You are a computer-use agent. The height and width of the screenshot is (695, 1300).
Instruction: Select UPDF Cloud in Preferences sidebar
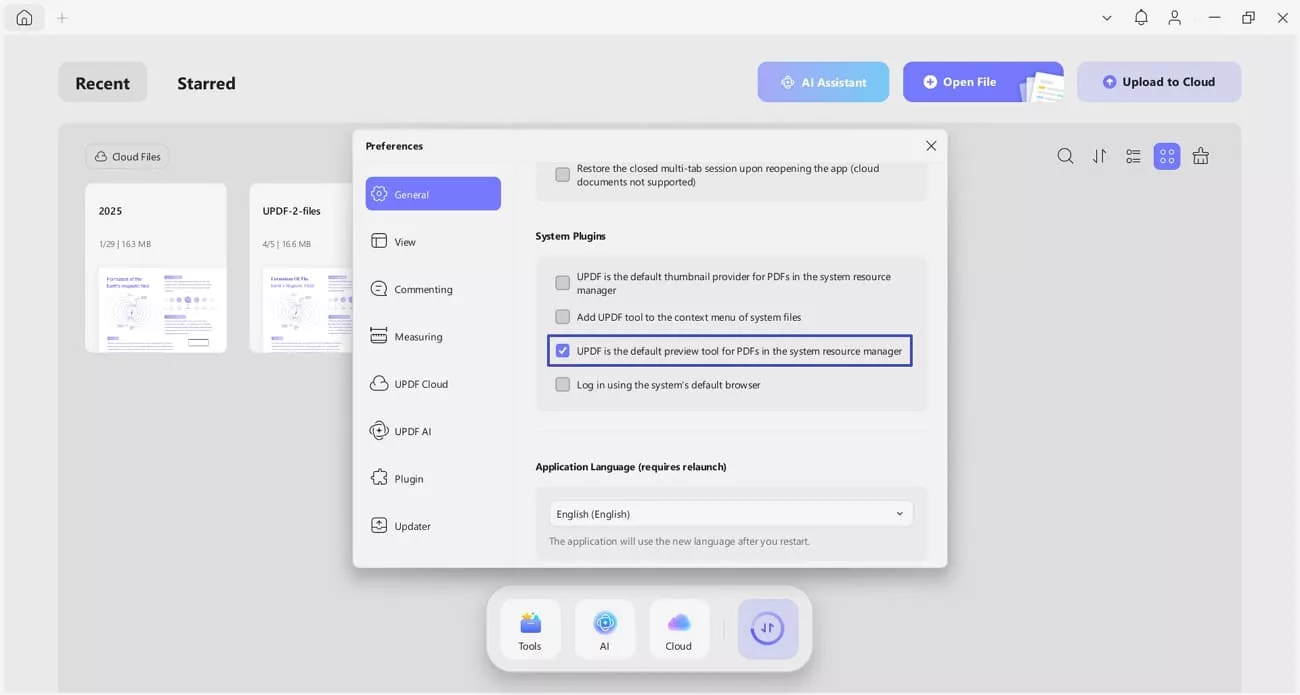pos(433,384)
